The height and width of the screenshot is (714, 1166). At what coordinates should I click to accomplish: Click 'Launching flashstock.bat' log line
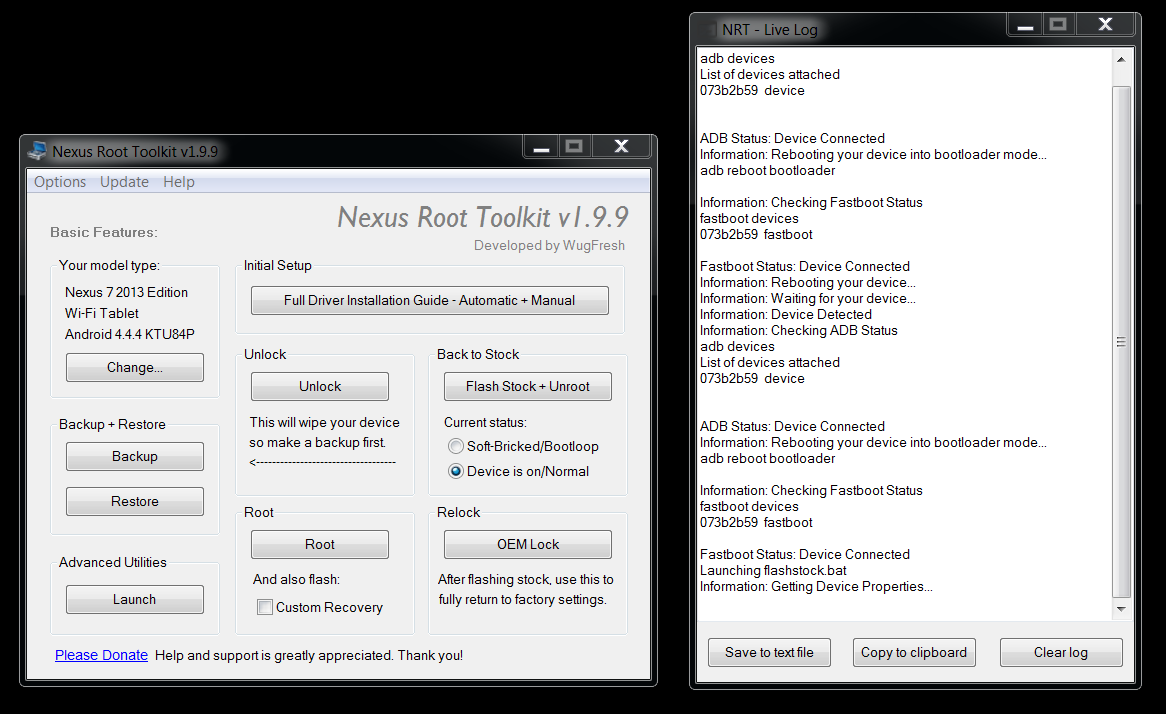(773, 570)
